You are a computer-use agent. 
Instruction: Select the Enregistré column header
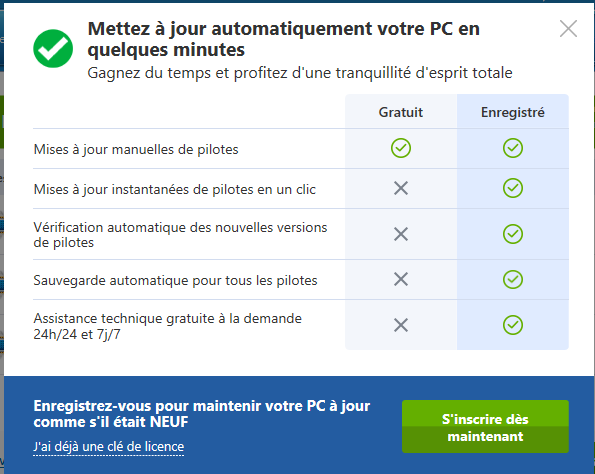point(513,112)
